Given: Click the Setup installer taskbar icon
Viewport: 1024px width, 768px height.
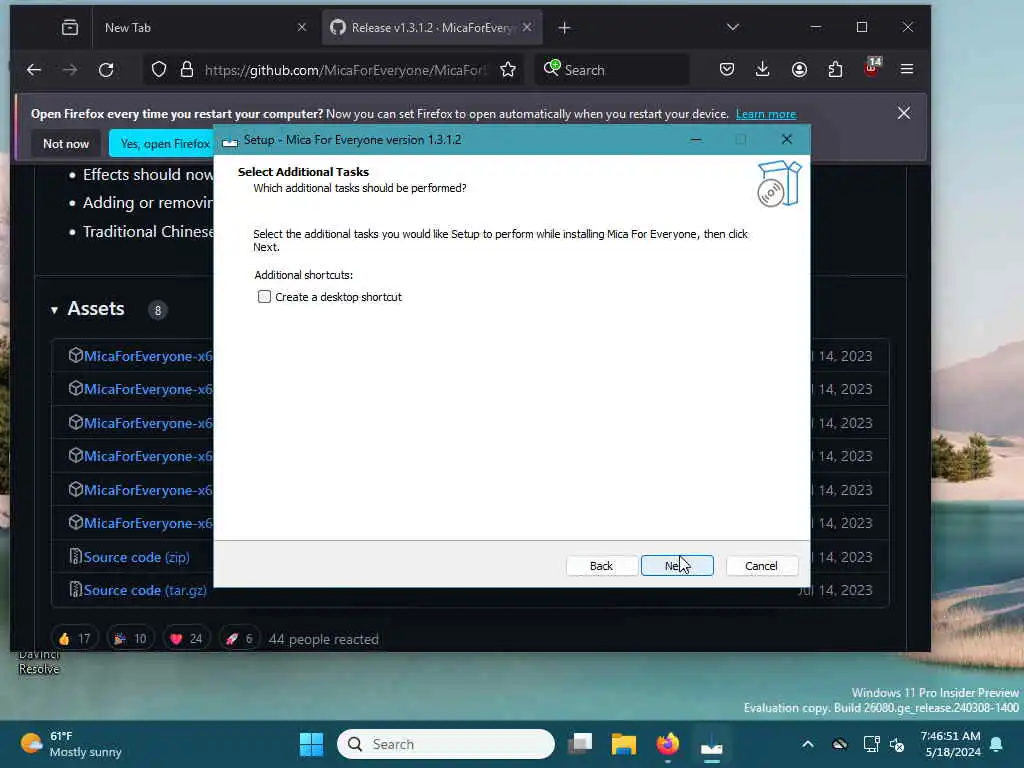Looking at the screenshot, I should click(x=711, y=746).
